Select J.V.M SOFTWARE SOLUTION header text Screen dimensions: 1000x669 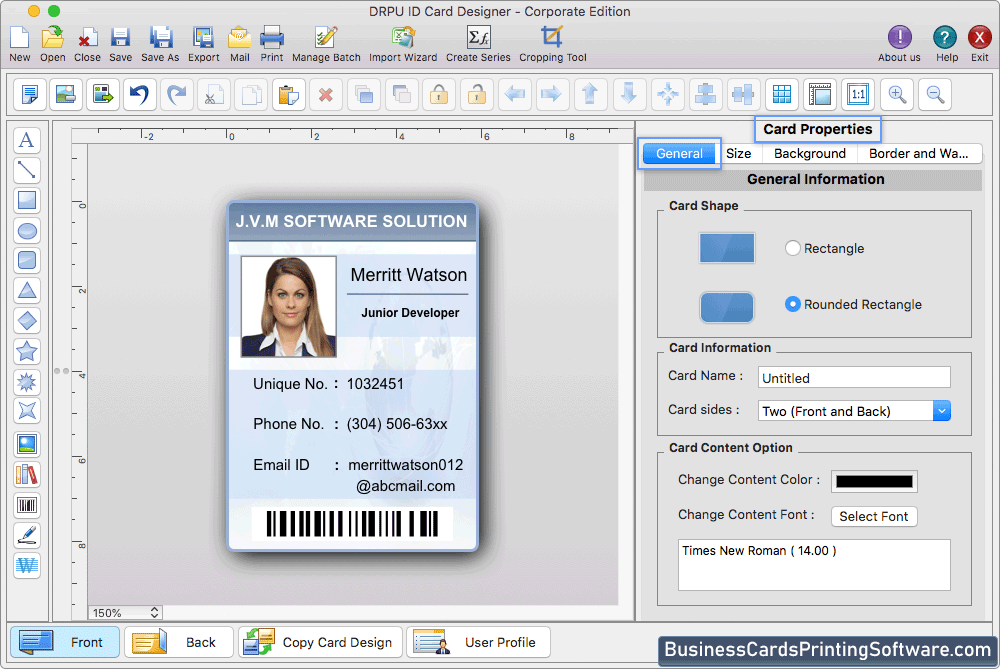pos(351,221)
